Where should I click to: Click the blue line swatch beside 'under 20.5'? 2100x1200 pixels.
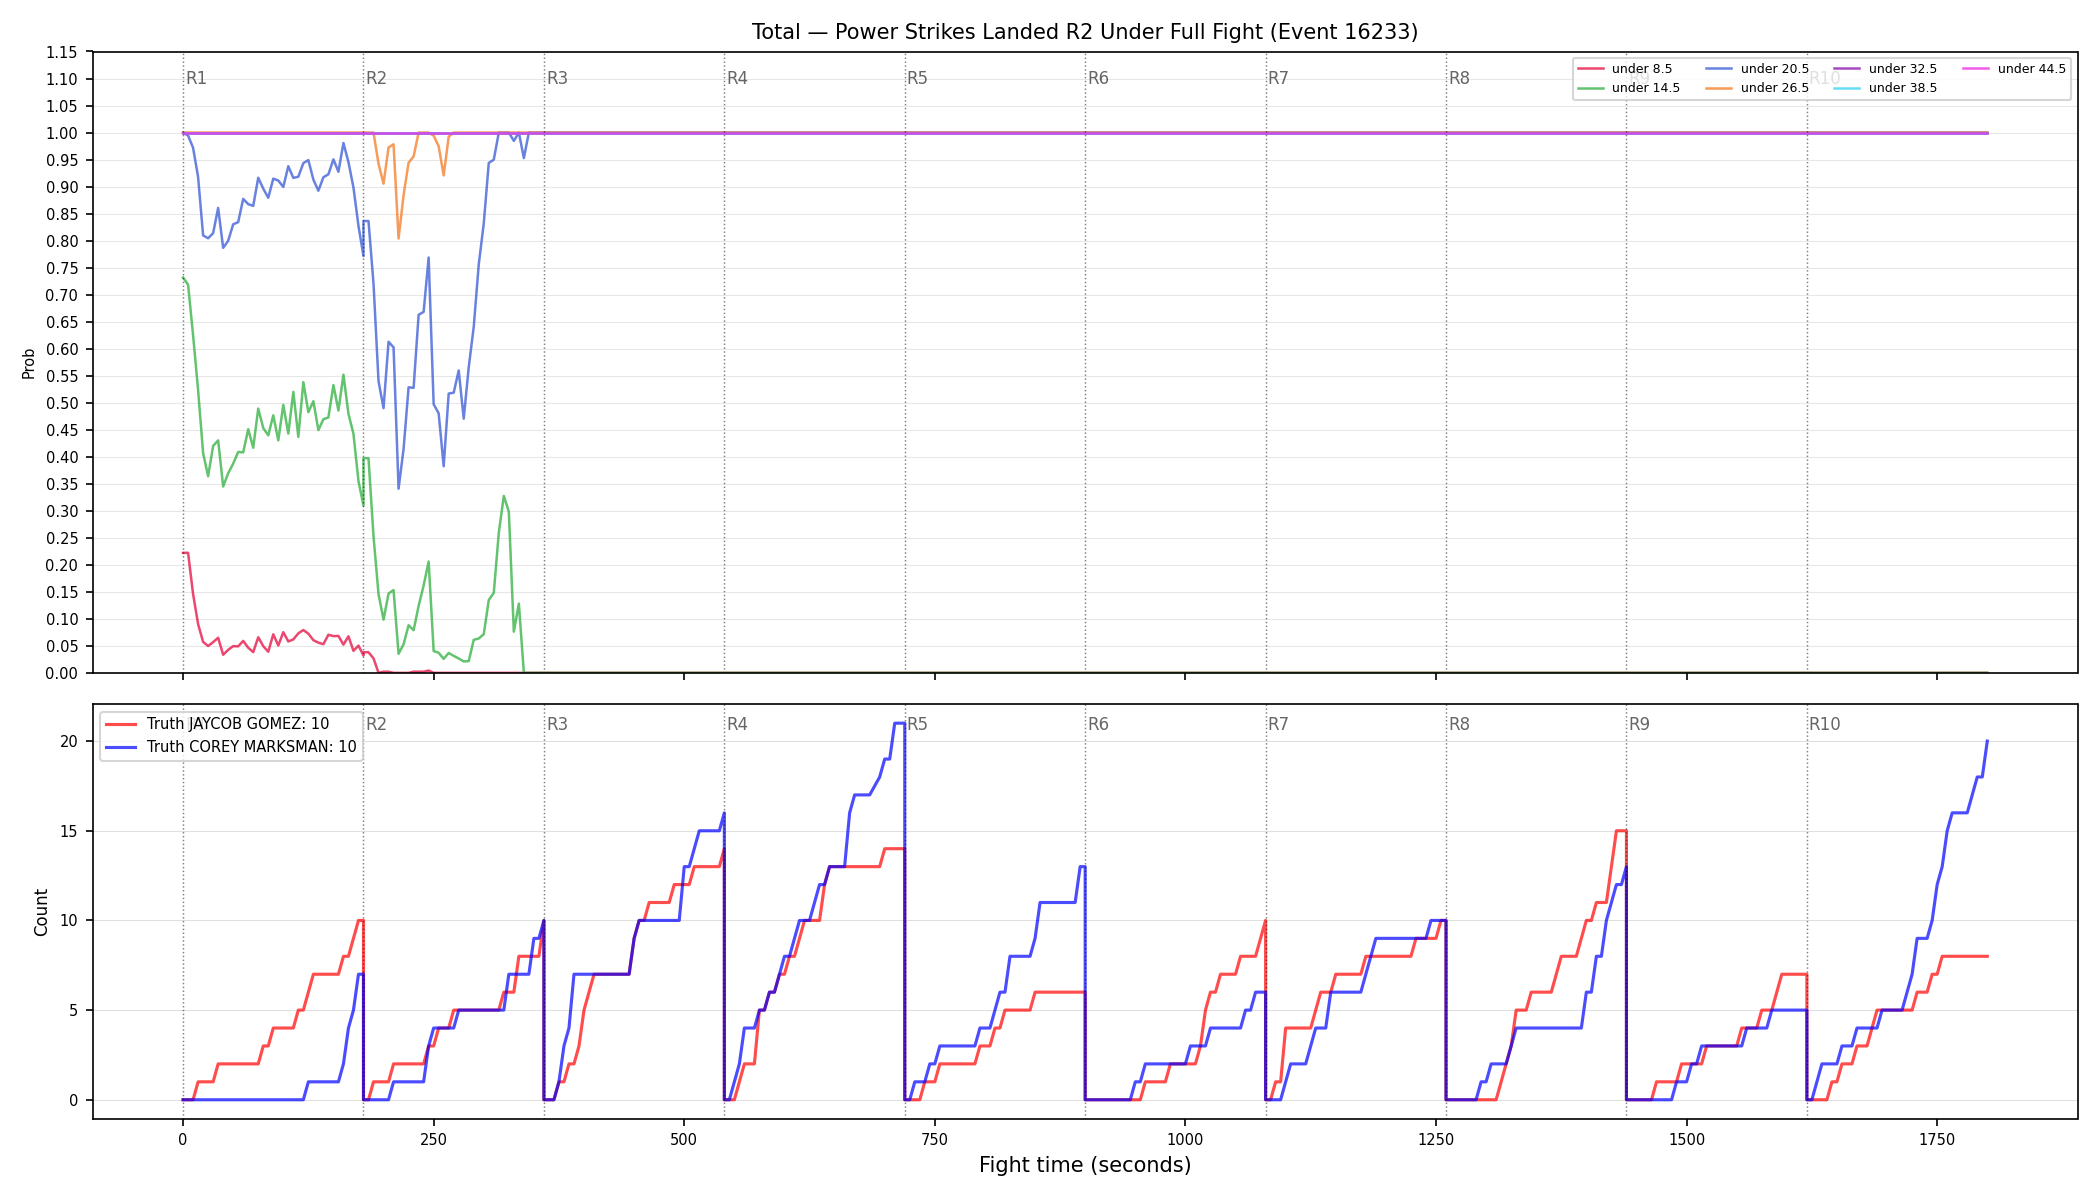click(x=1720, y=69)
